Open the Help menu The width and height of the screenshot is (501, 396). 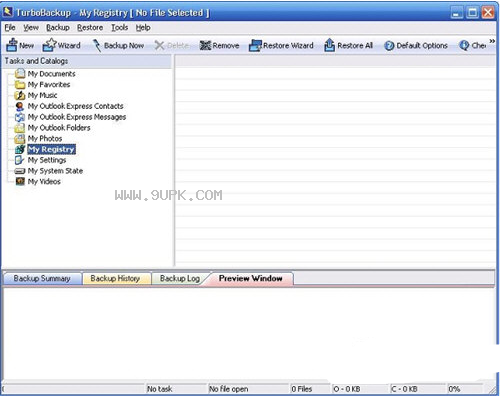143,28
